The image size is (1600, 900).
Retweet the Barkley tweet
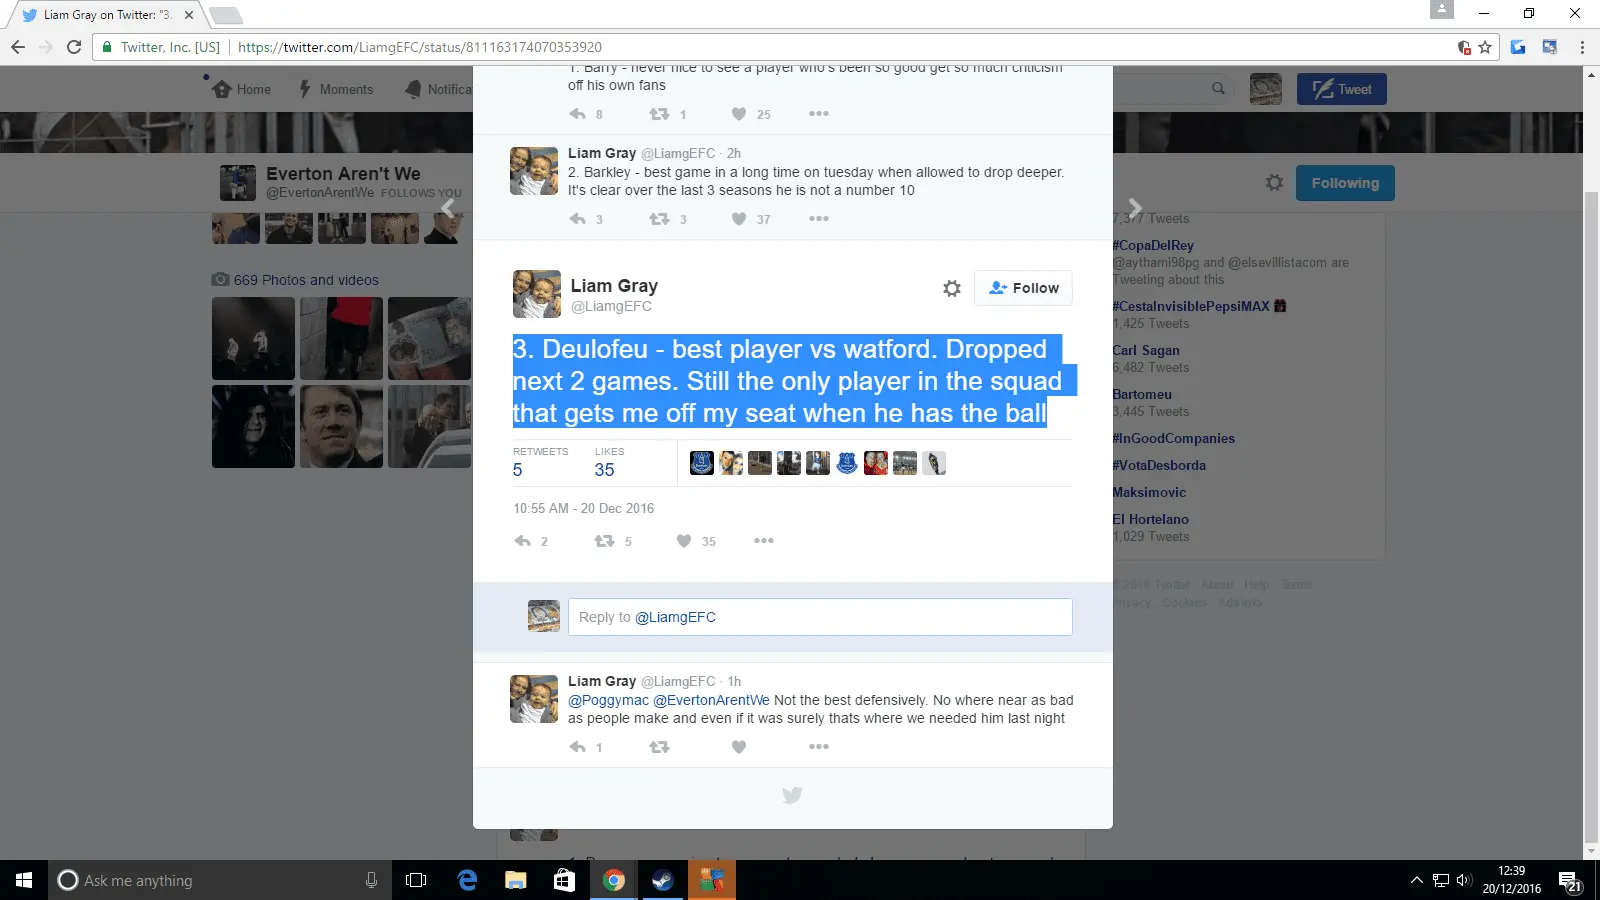tap(659, 219)
